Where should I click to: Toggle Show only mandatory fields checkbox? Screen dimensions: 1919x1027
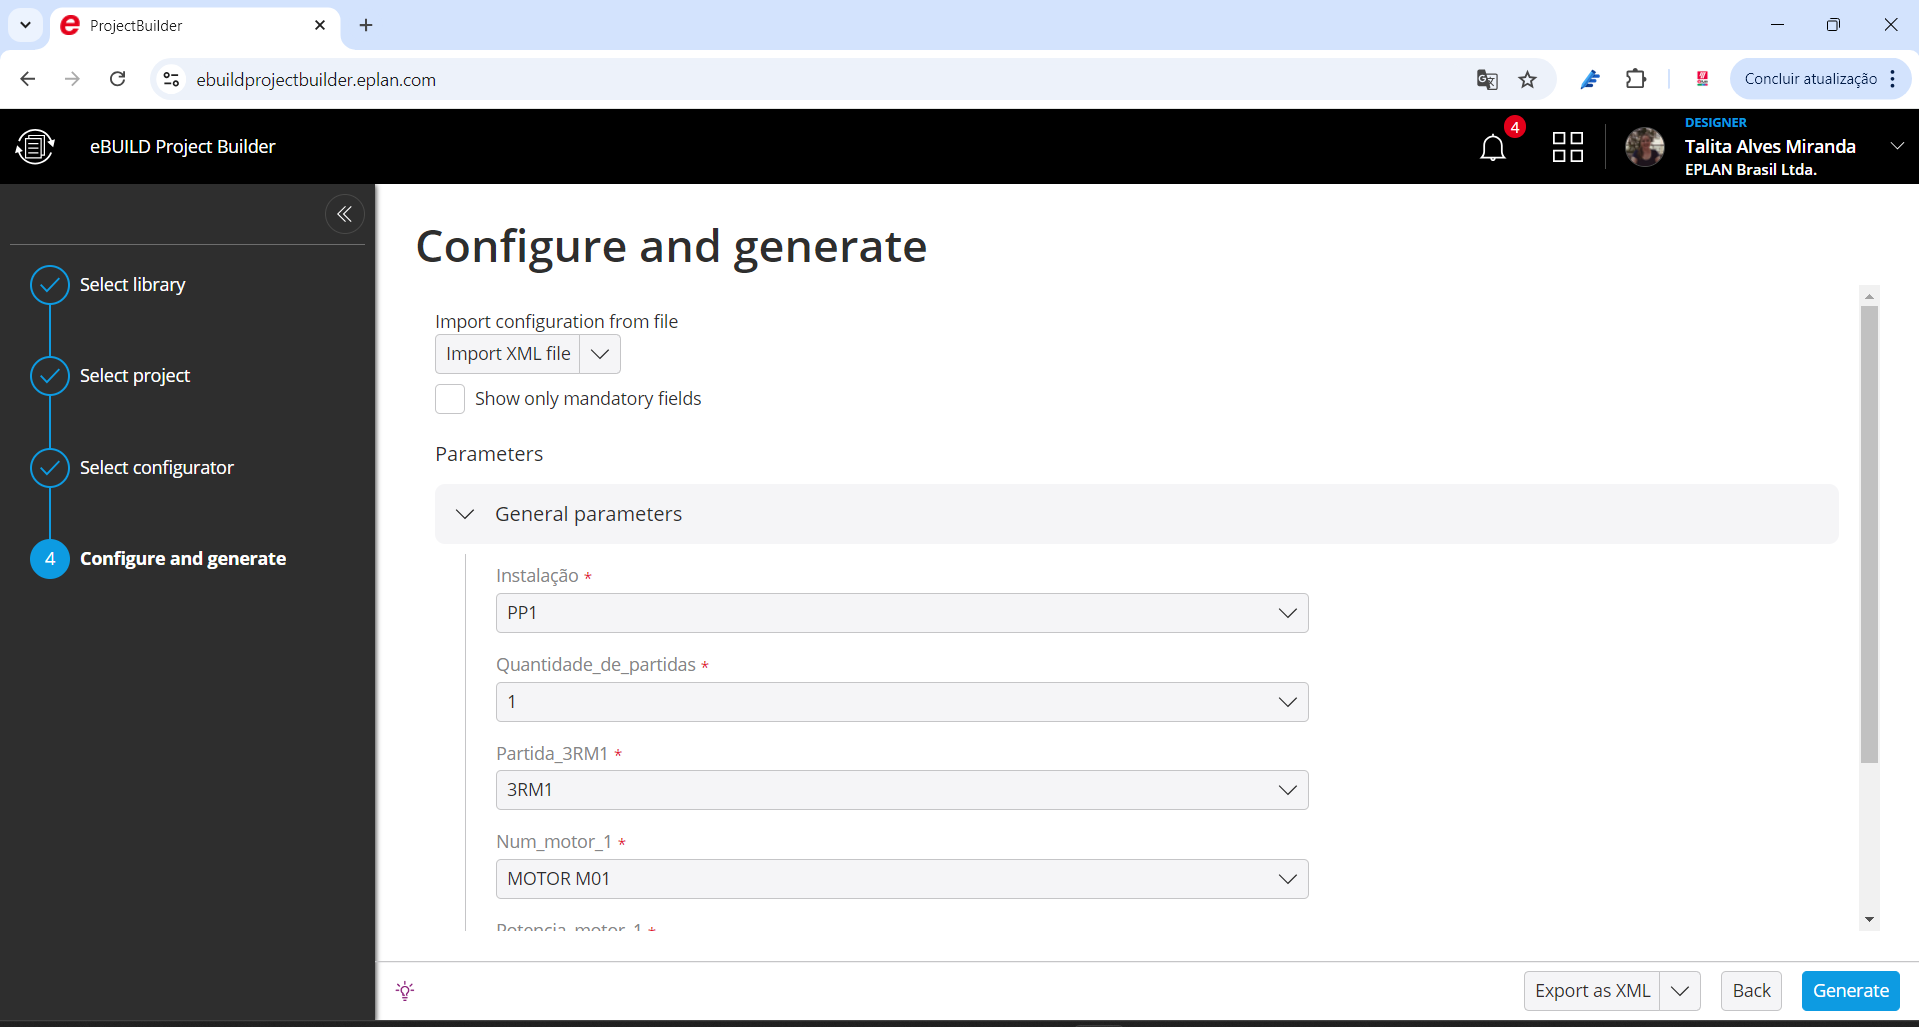pyautogui.click(x=450, y=398)
